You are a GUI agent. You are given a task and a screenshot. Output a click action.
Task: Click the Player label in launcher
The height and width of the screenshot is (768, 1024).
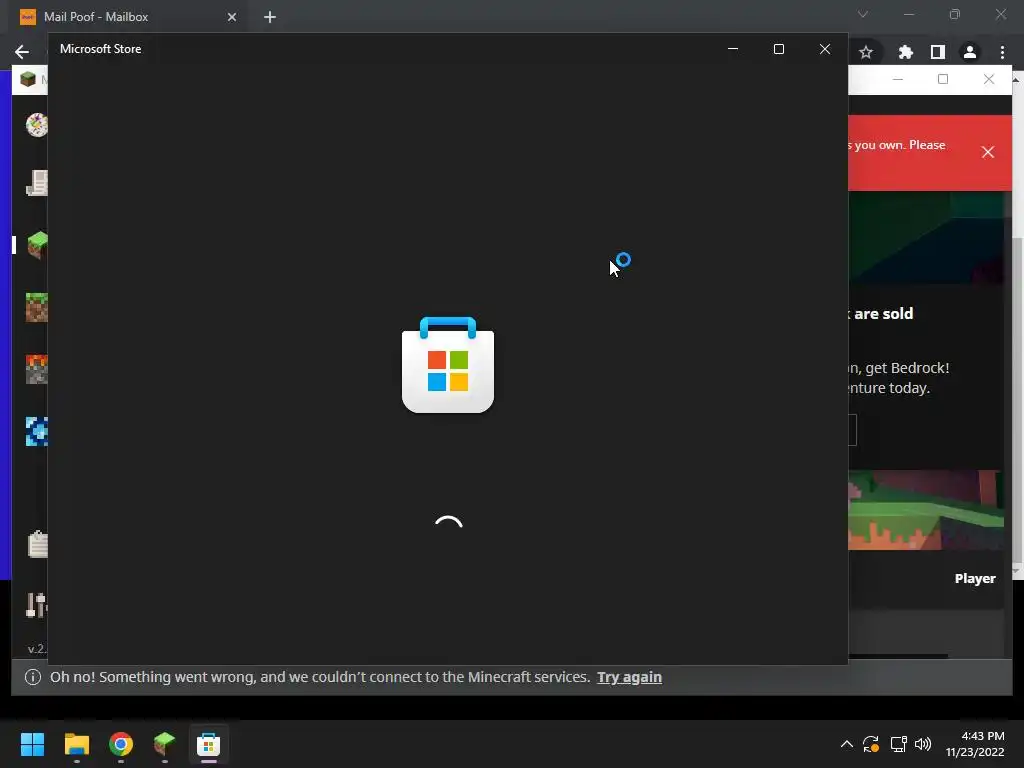click(x=975, y=579)
